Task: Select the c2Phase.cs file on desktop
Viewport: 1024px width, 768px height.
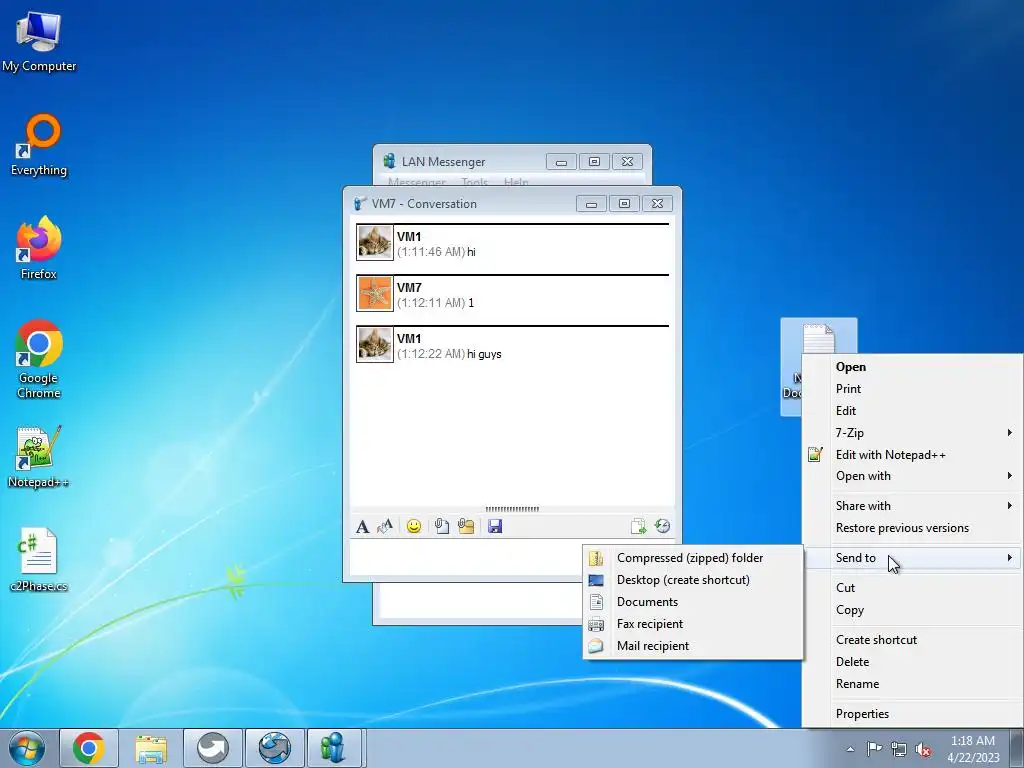Action: [38, 560]
